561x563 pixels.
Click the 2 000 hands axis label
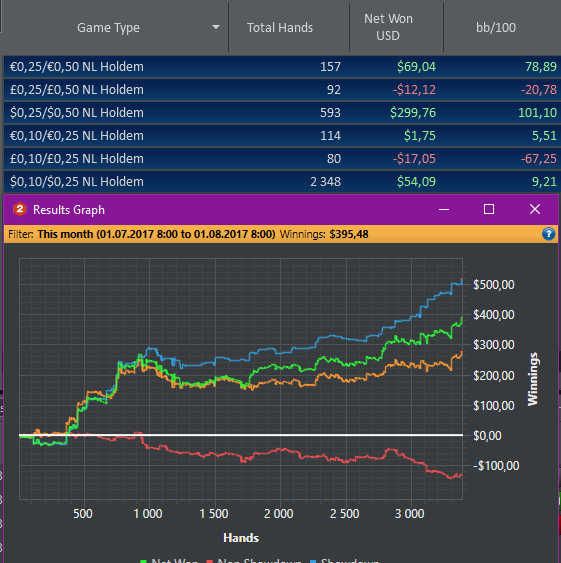[279, 514]
